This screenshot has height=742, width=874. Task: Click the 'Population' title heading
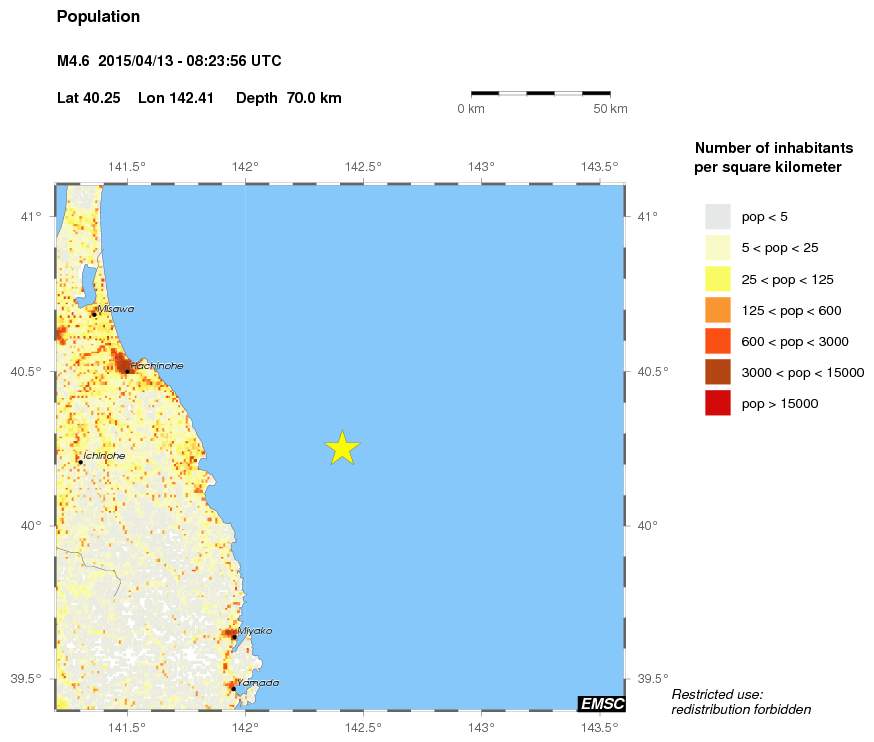click(98, 17)
